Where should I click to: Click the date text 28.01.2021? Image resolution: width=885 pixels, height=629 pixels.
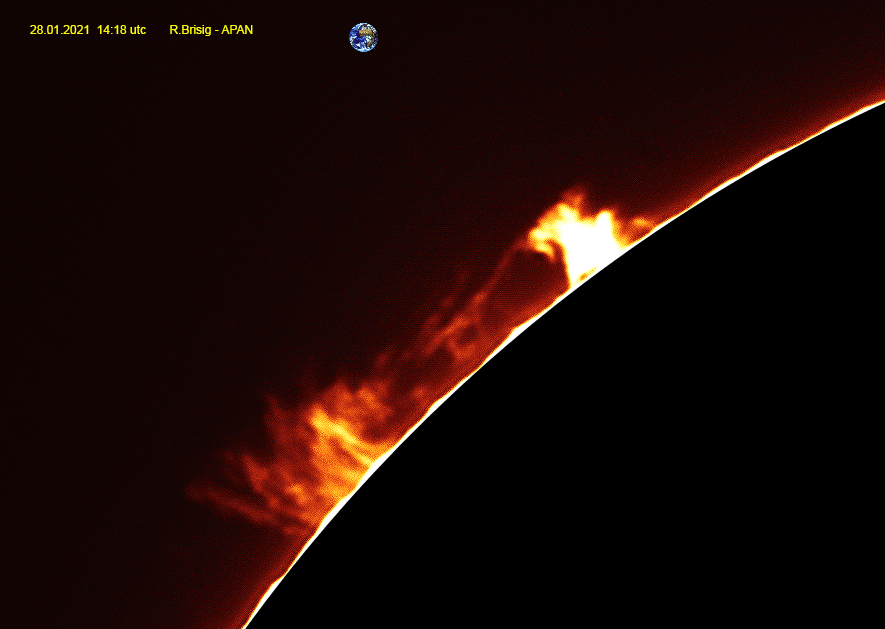tap(59, 30)
